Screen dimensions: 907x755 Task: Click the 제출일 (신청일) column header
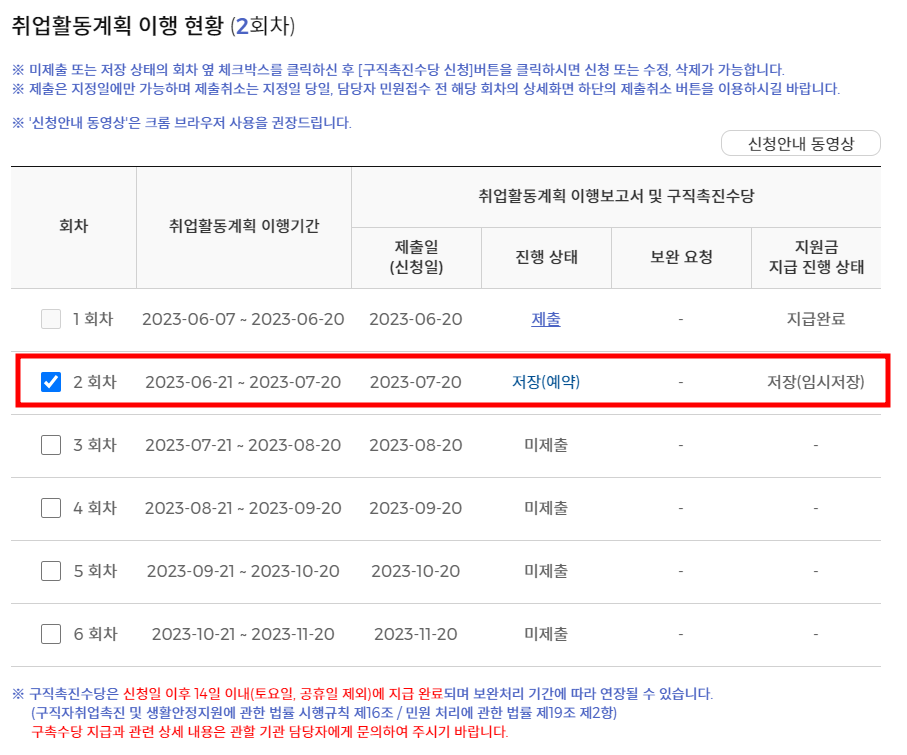(416, 257)
